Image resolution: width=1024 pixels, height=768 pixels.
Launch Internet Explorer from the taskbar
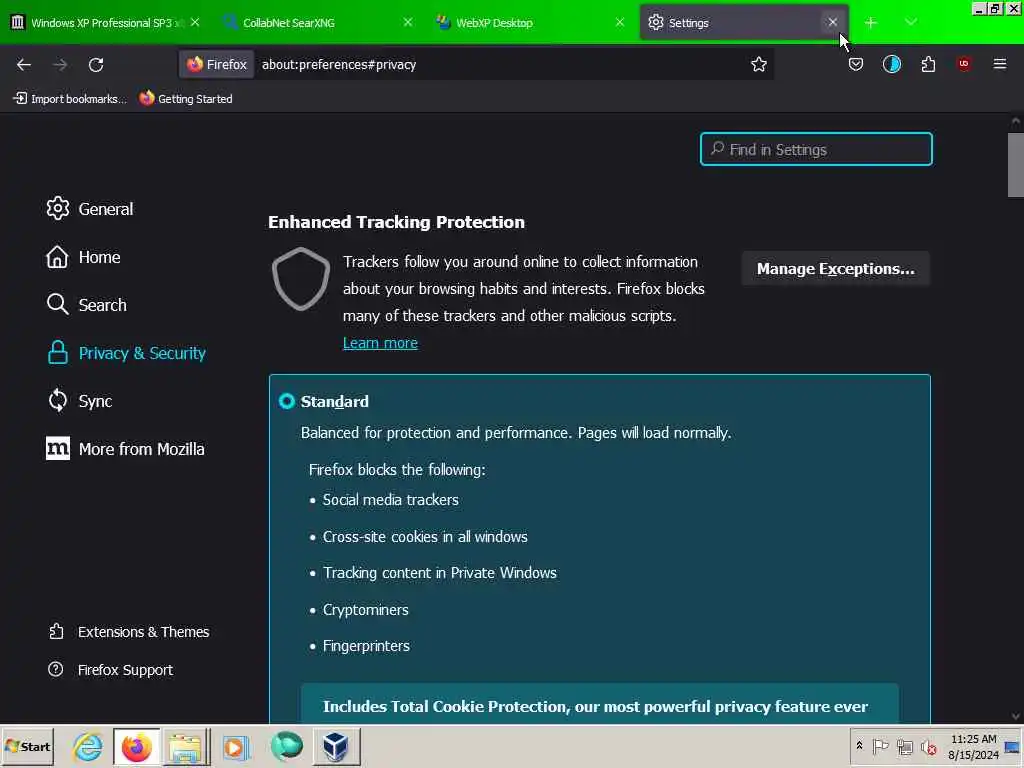coord(88,746)
